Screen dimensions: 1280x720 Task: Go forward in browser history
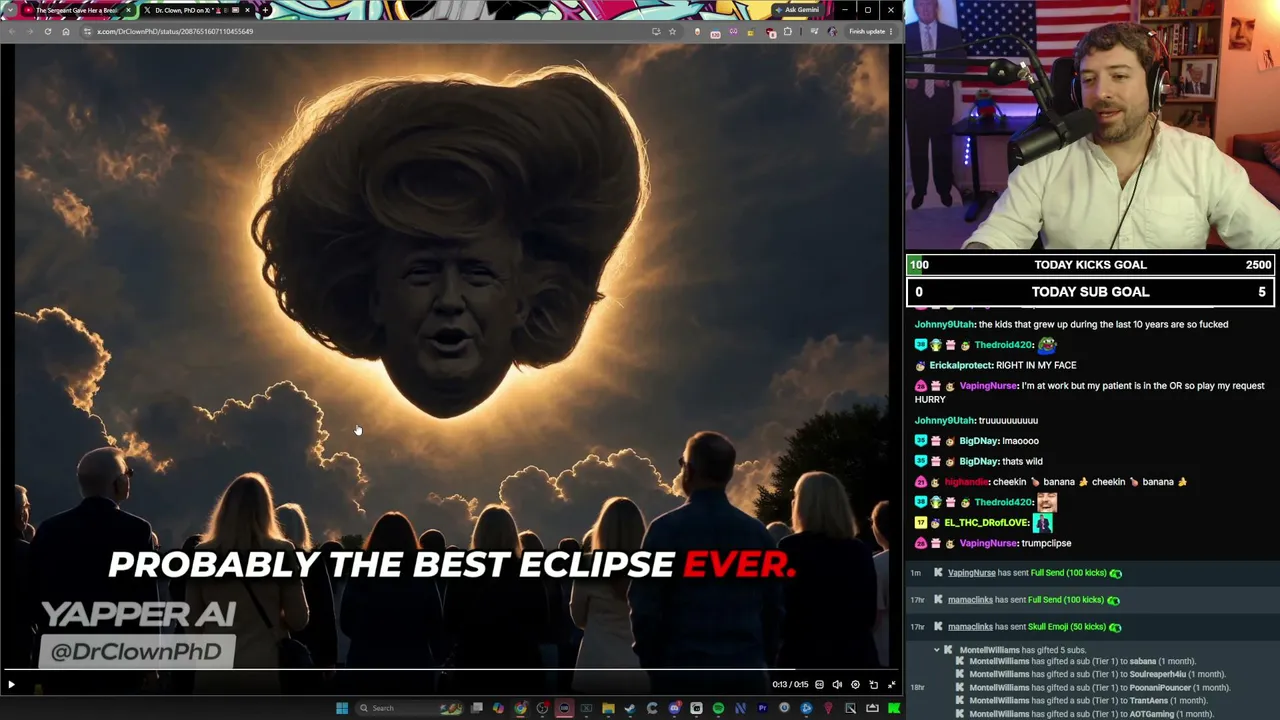(x=29, y=32)
